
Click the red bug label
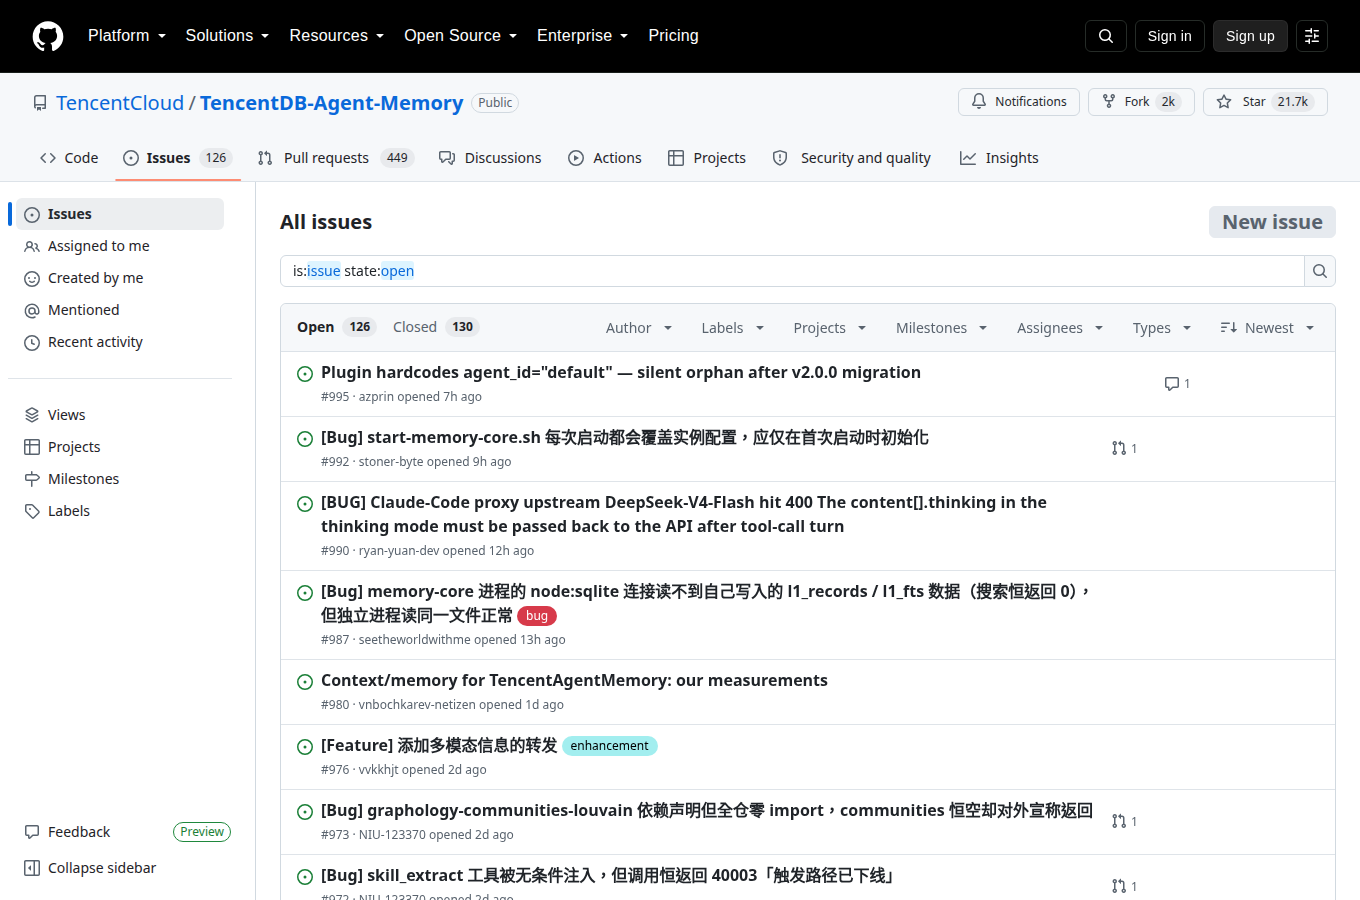click(x=537, y=616)
